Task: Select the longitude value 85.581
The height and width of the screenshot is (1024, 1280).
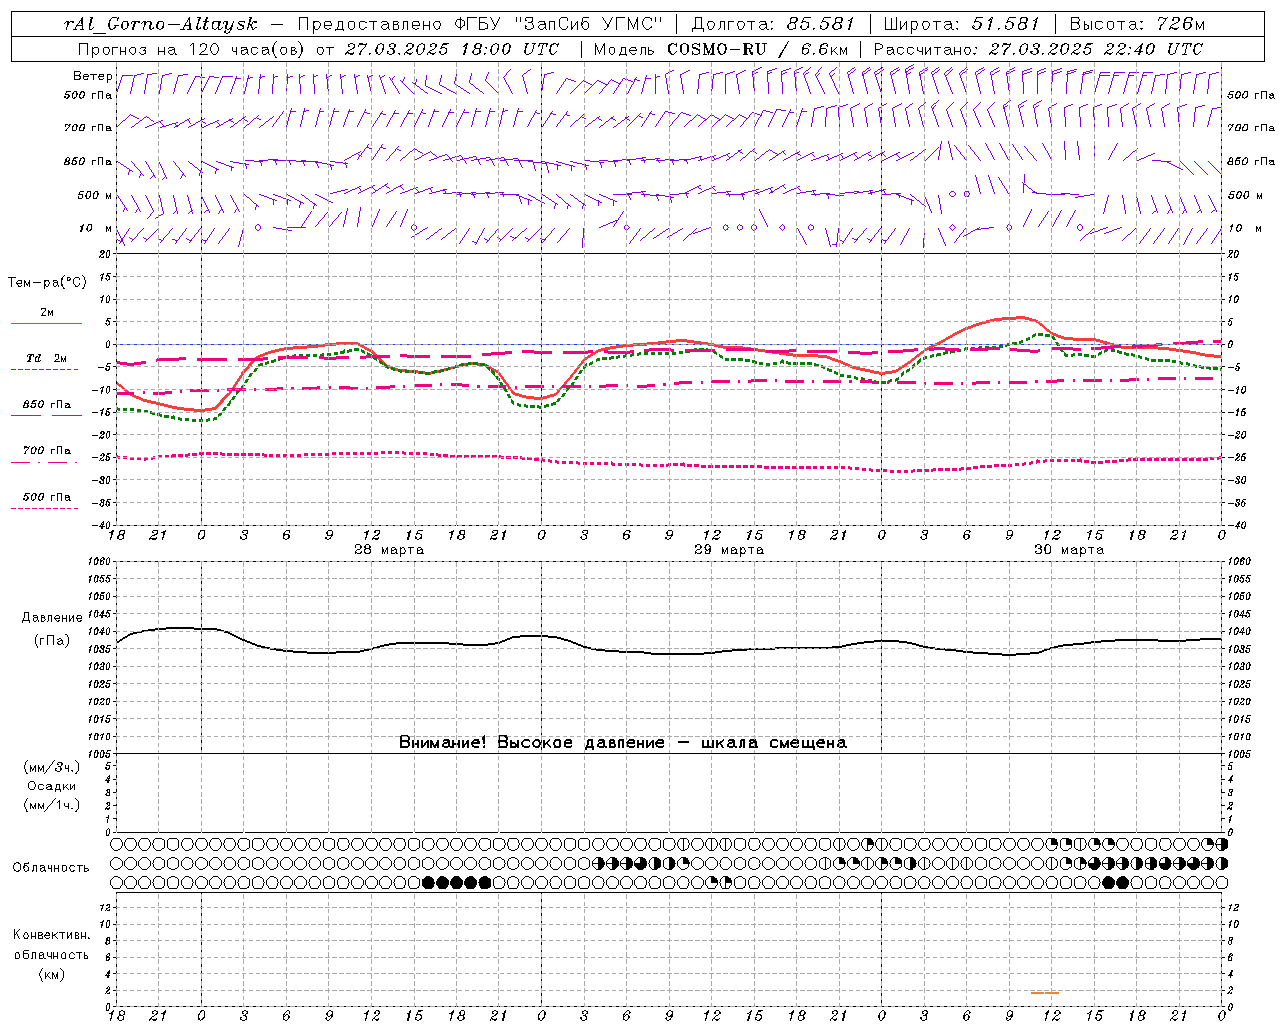Action: coord(820,24)
